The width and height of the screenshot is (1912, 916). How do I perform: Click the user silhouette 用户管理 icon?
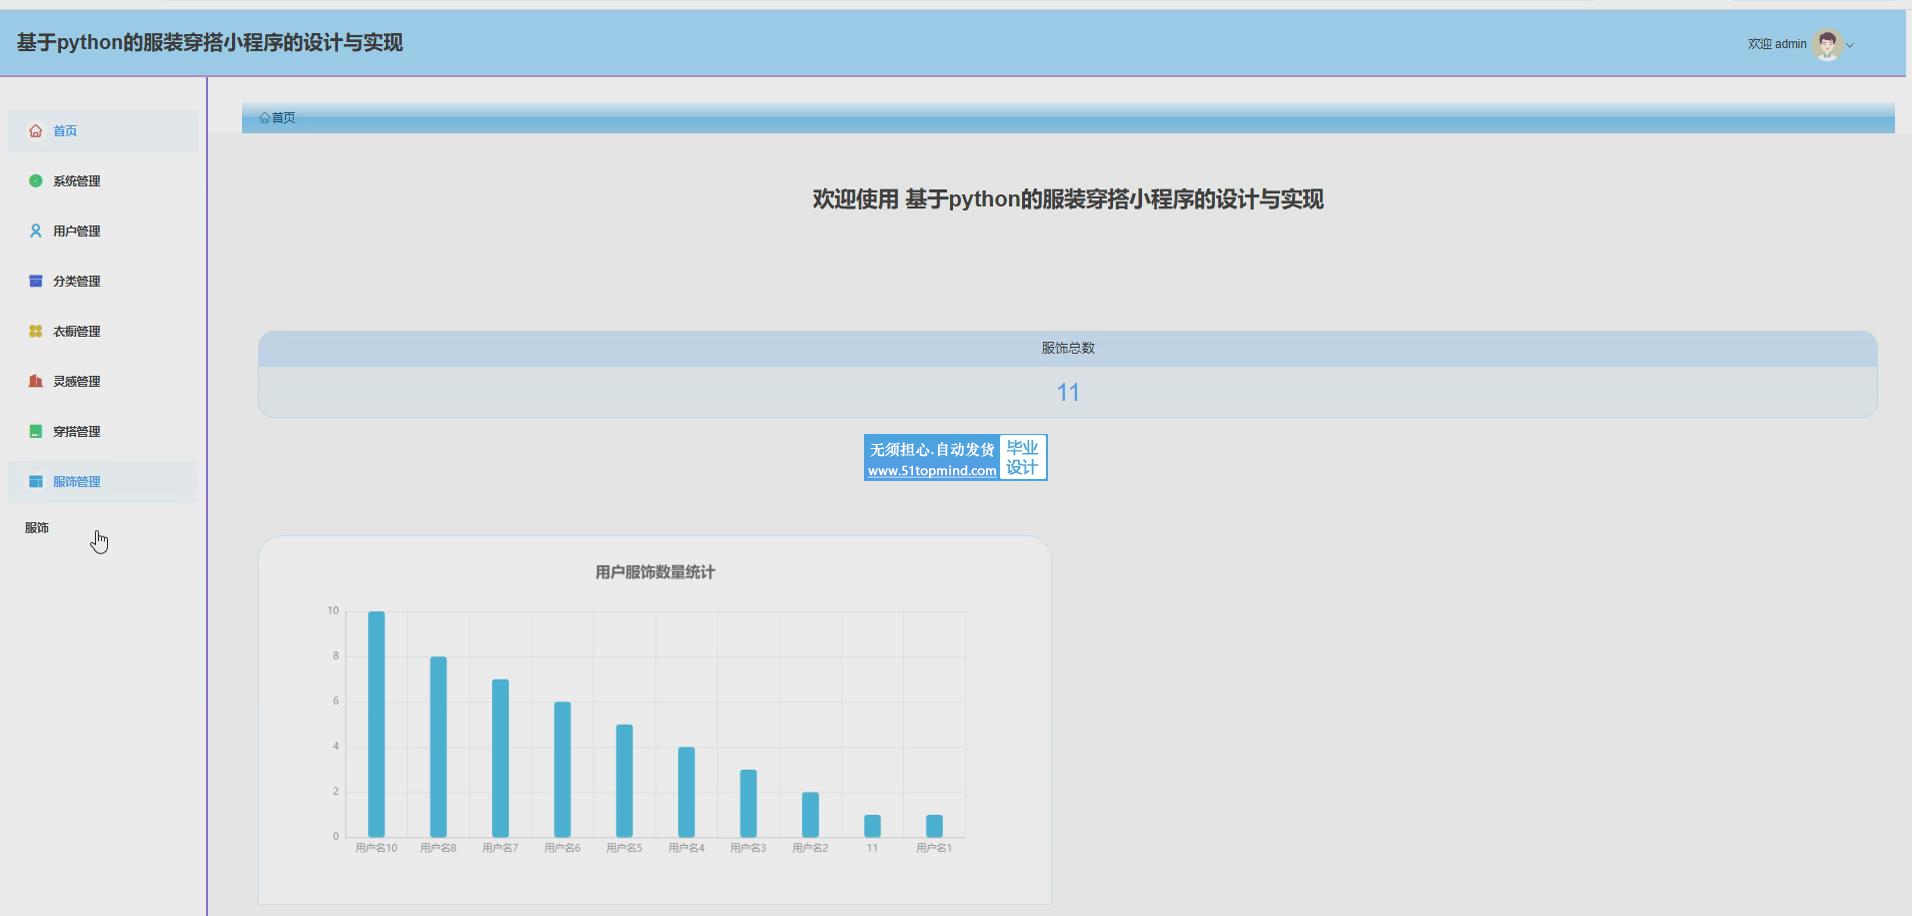tap(36, 231)
